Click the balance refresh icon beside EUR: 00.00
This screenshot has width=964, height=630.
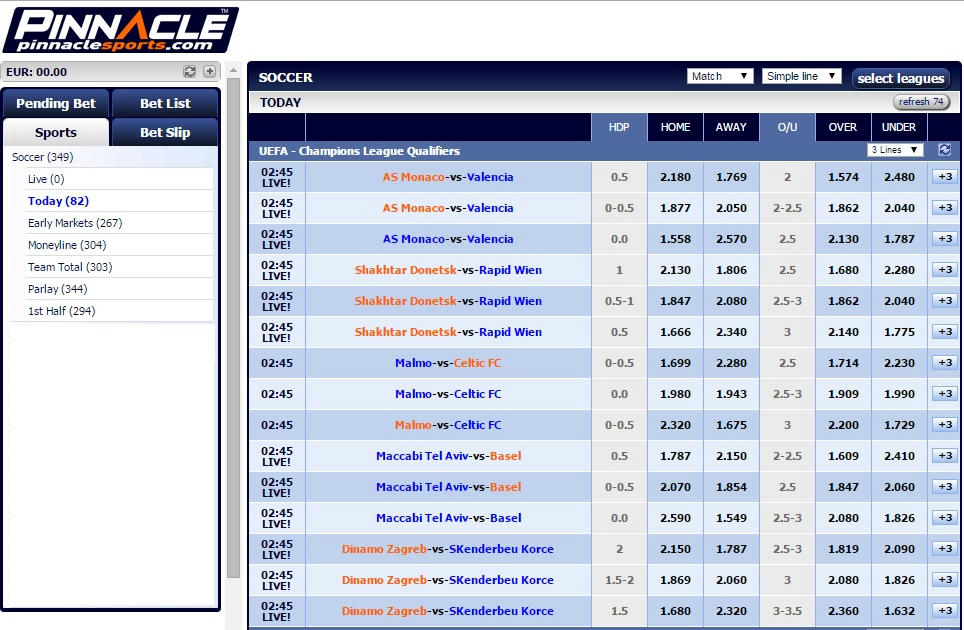(189, 71)
